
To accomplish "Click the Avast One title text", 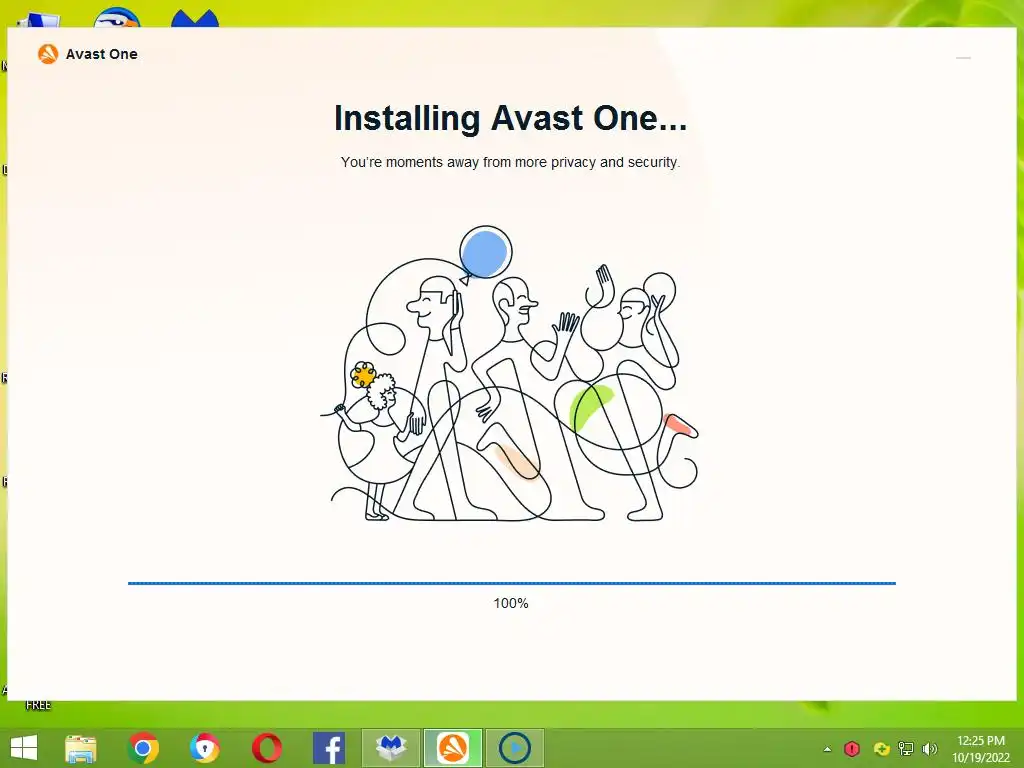I will pyautogui.click(x=102, y=54).
